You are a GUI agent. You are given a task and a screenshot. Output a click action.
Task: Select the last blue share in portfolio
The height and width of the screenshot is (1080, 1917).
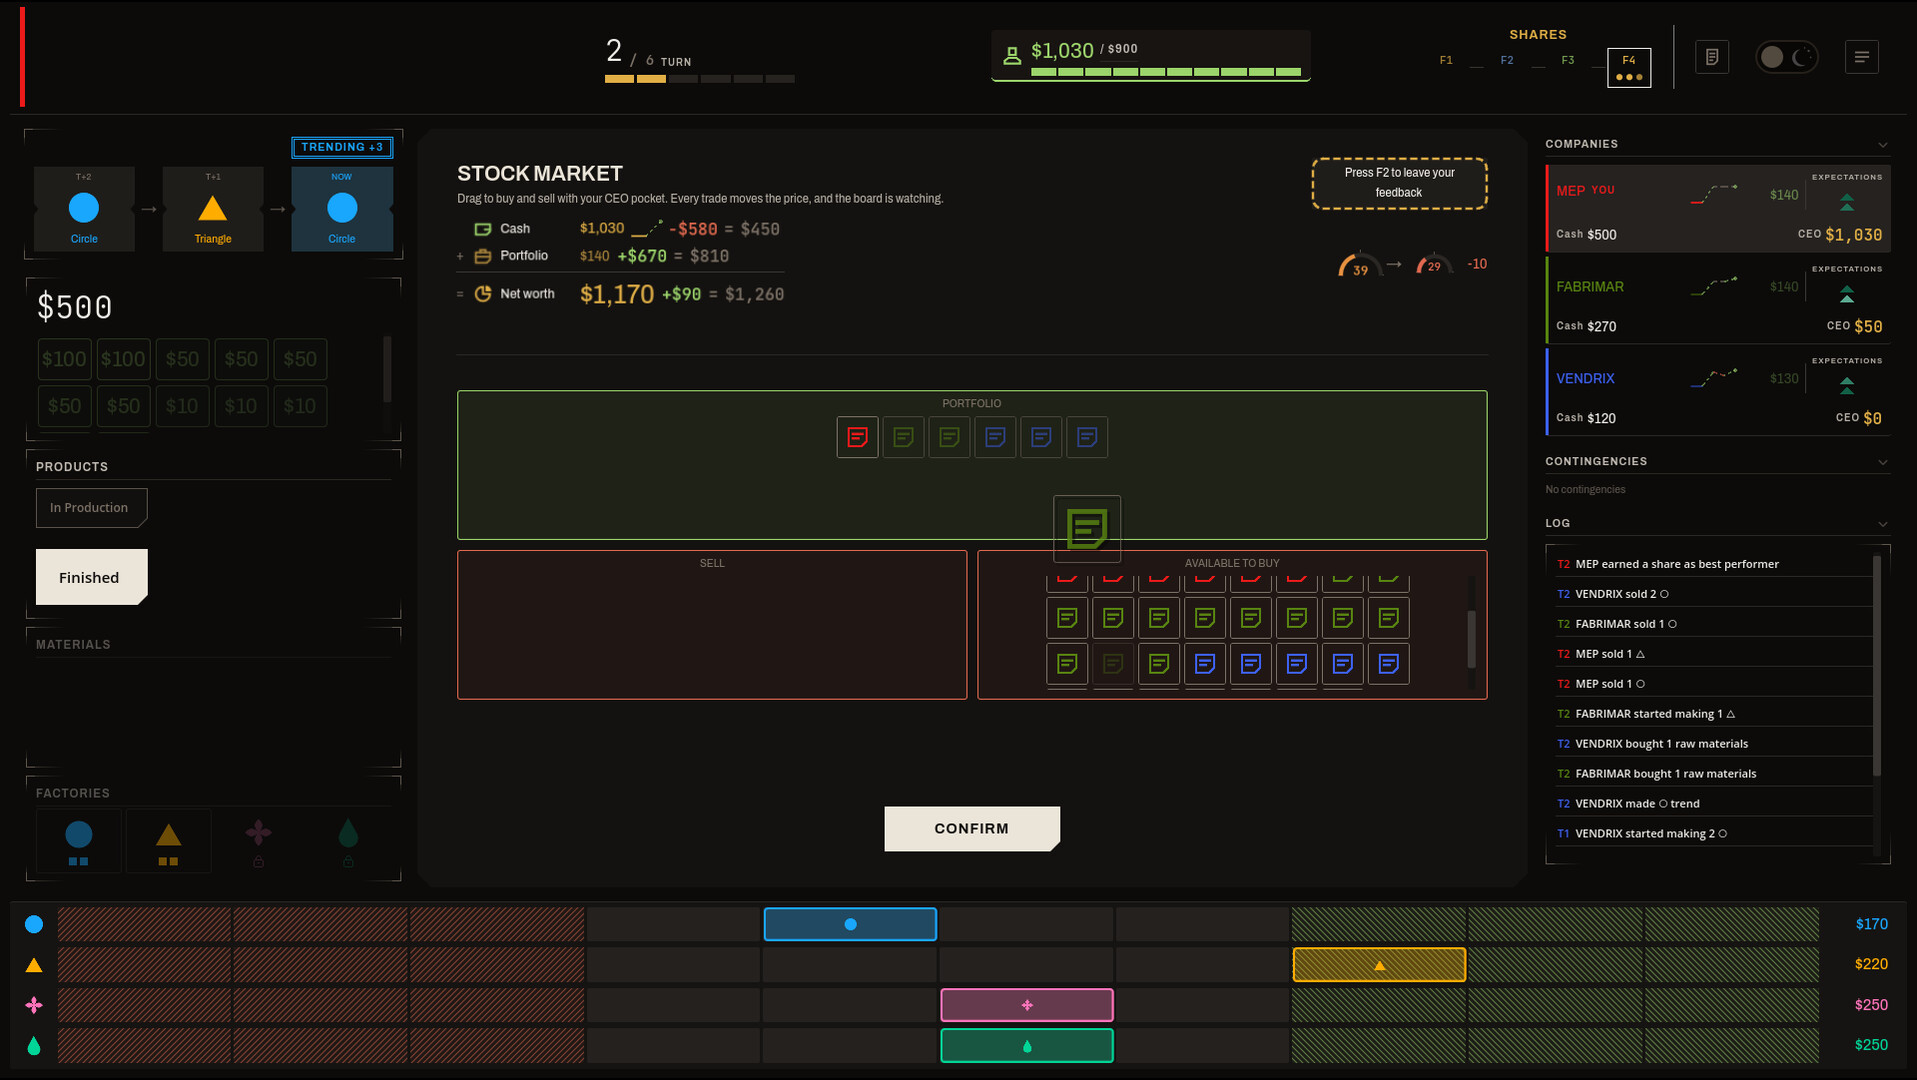(x=1087, y=437)
